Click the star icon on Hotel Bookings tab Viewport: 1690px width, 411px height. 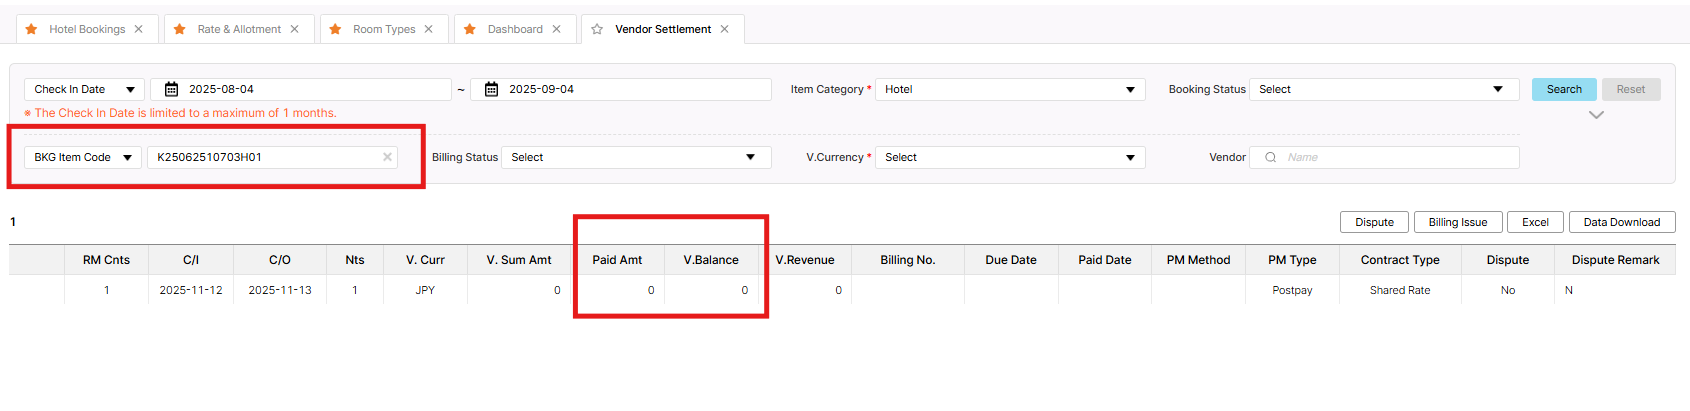[x=31, y=29]
